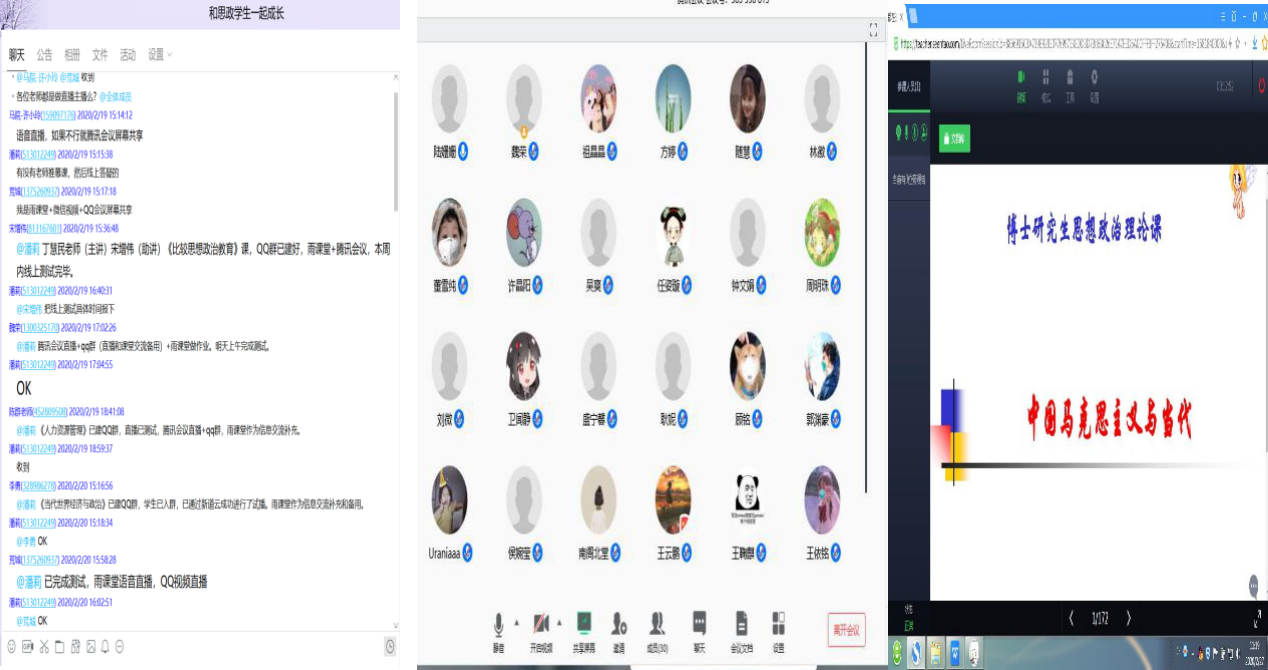Click the Share Screen (共享屏幕) icon

(x=583, y=625)
